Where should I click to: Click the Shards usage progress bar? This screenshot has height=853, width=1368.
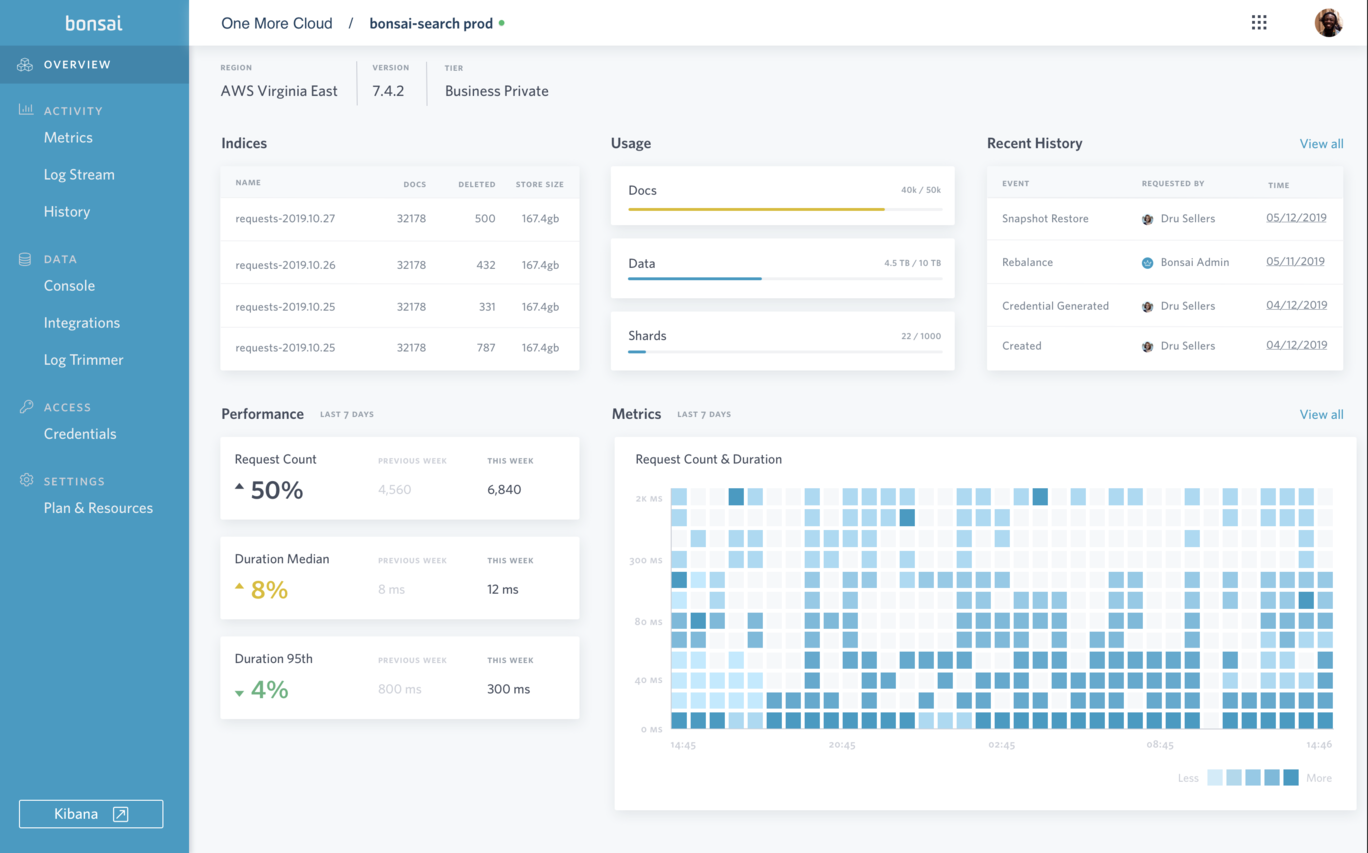click(x=785, y=352)
